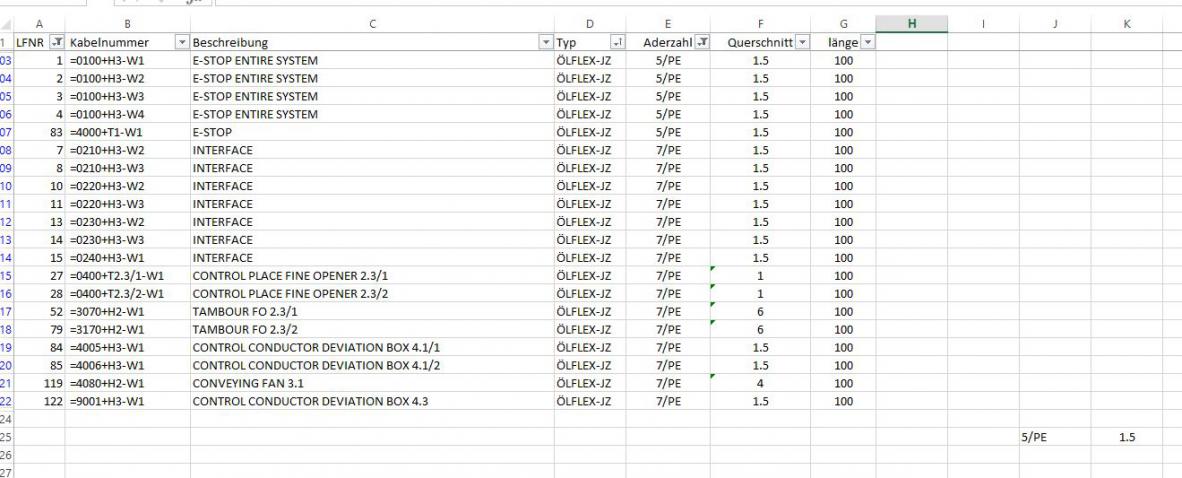The height and width of the screenshot is (478, 1182).
Task: Click cell =0400+T2.3/1-W1
Action: [x=127, y=276]
